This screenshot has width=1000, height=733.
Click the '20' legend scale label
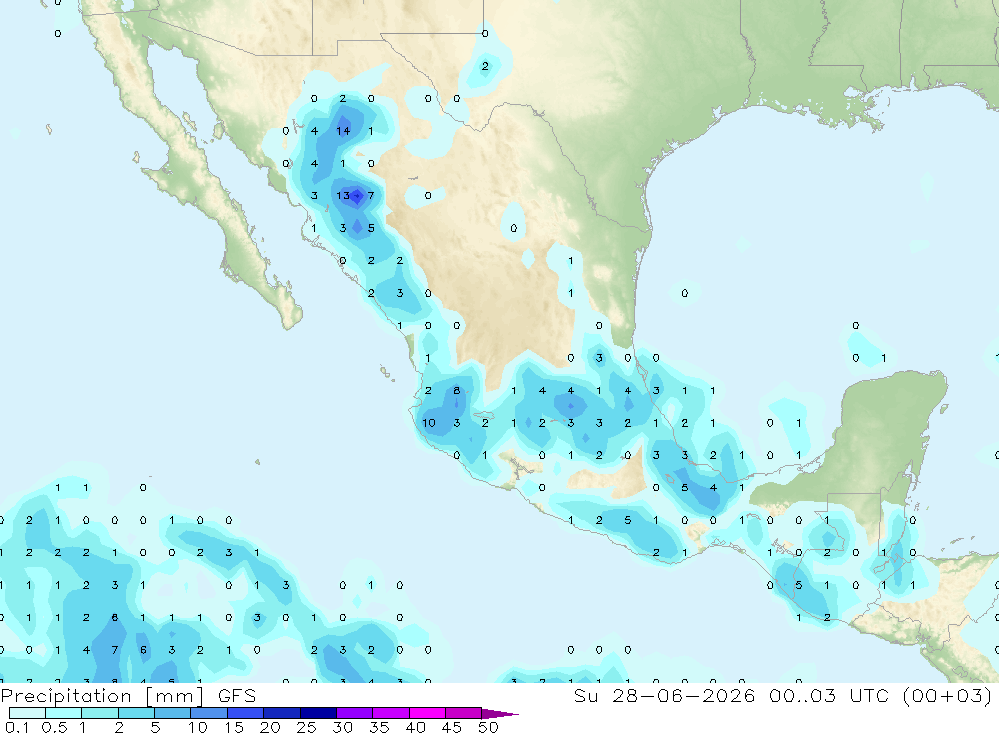click(x=270, y=727)
